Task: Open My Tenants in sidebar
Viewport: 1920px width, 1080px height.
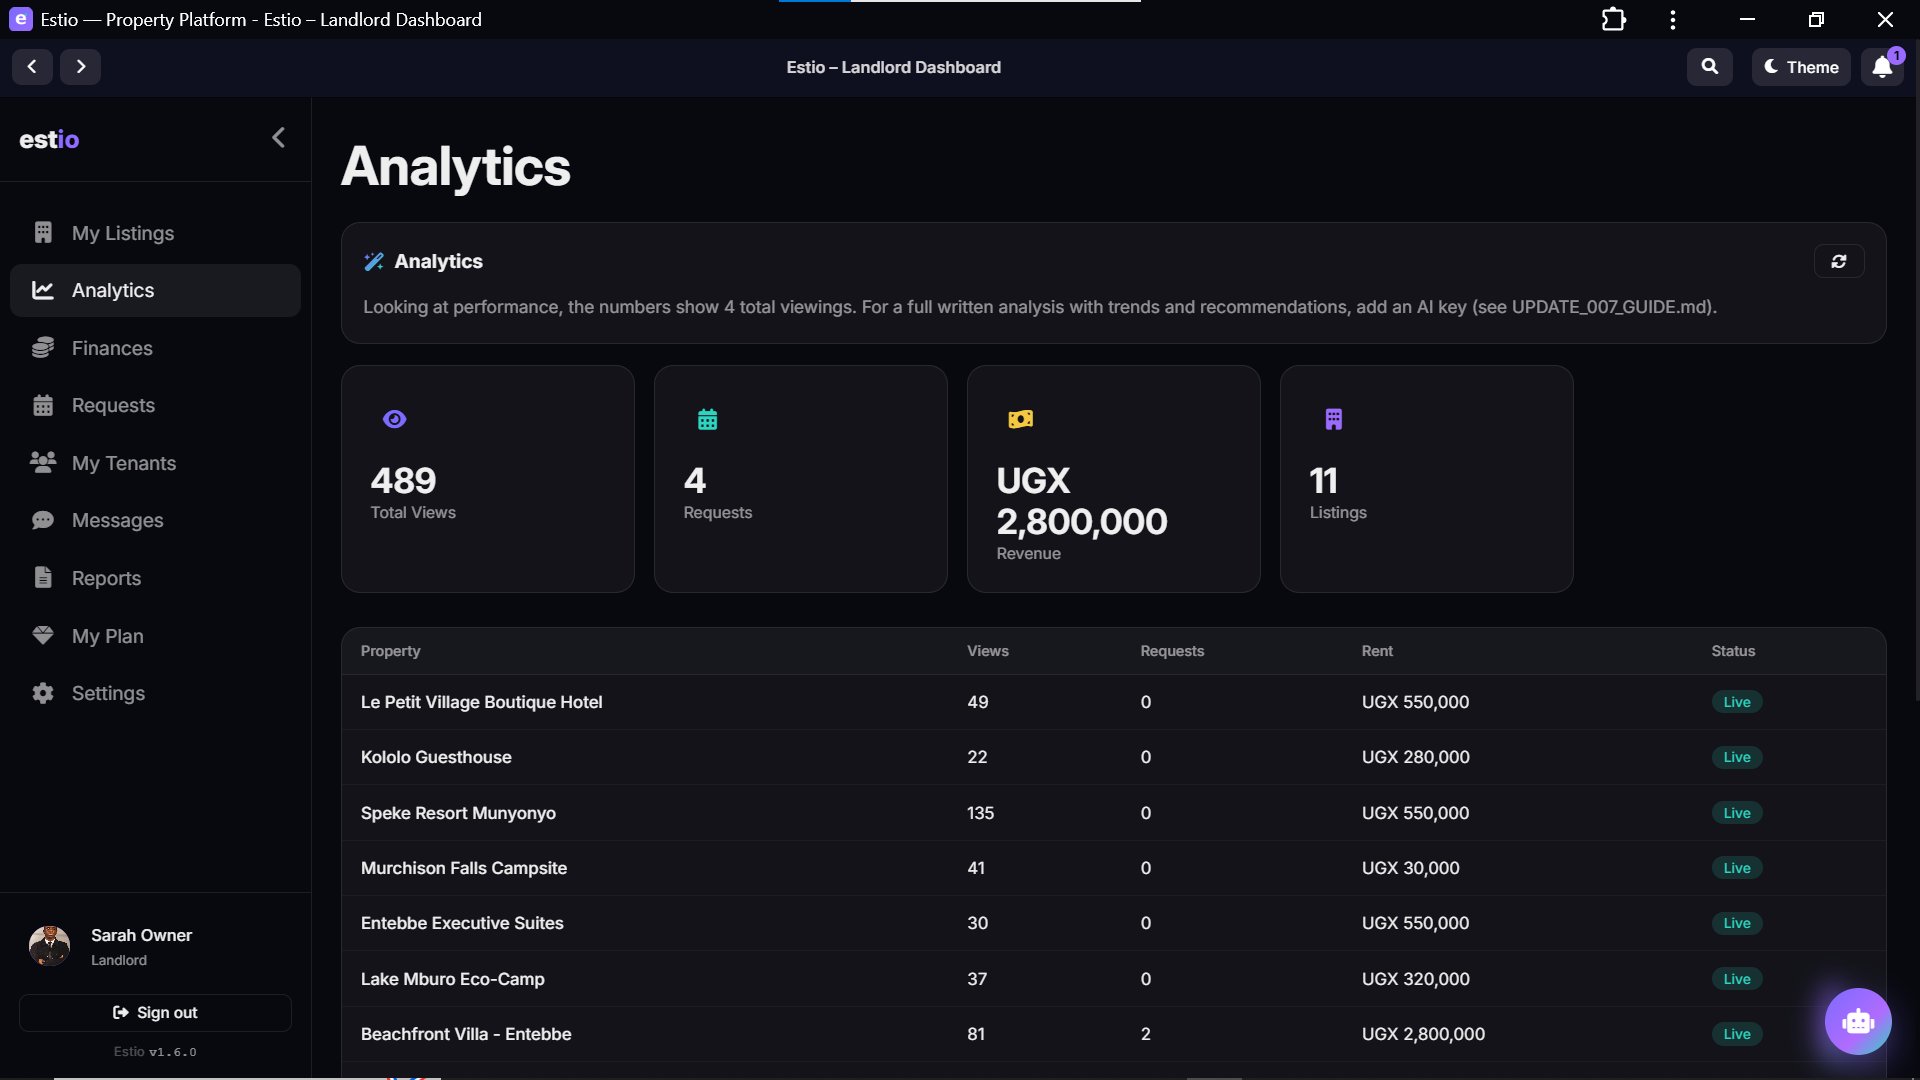Action: [x=155, y=463]
